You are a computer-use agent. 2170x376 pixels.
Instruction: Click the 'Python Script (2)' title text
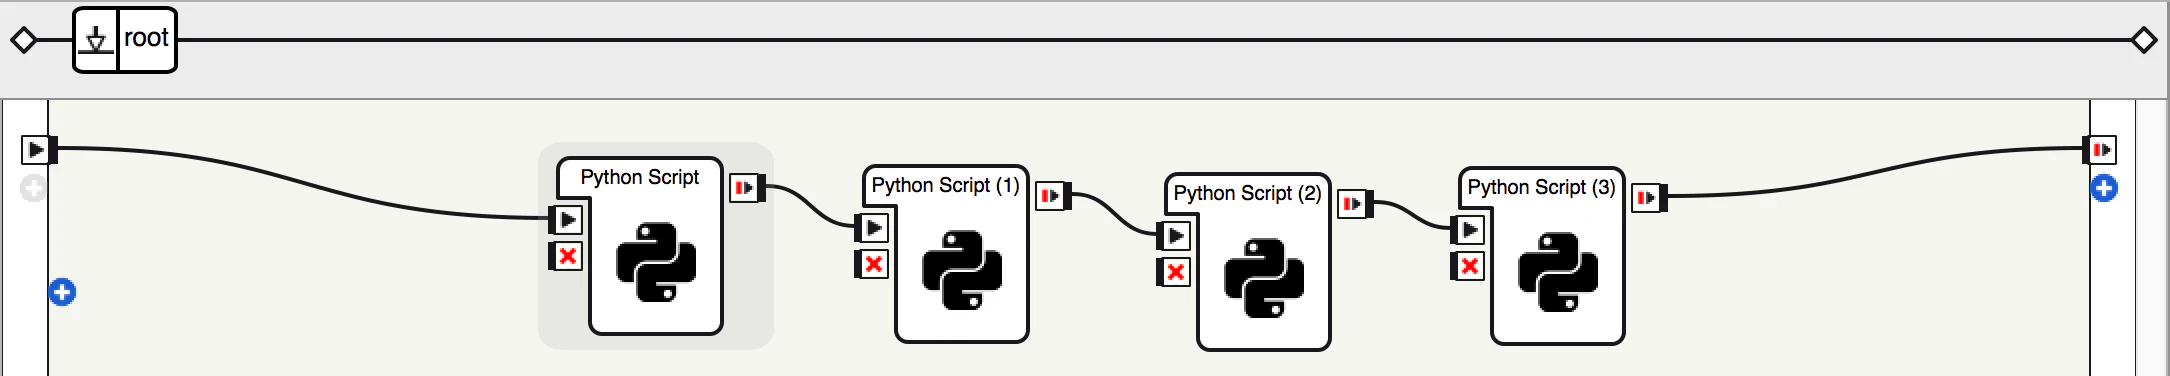tap(1247, 193)
